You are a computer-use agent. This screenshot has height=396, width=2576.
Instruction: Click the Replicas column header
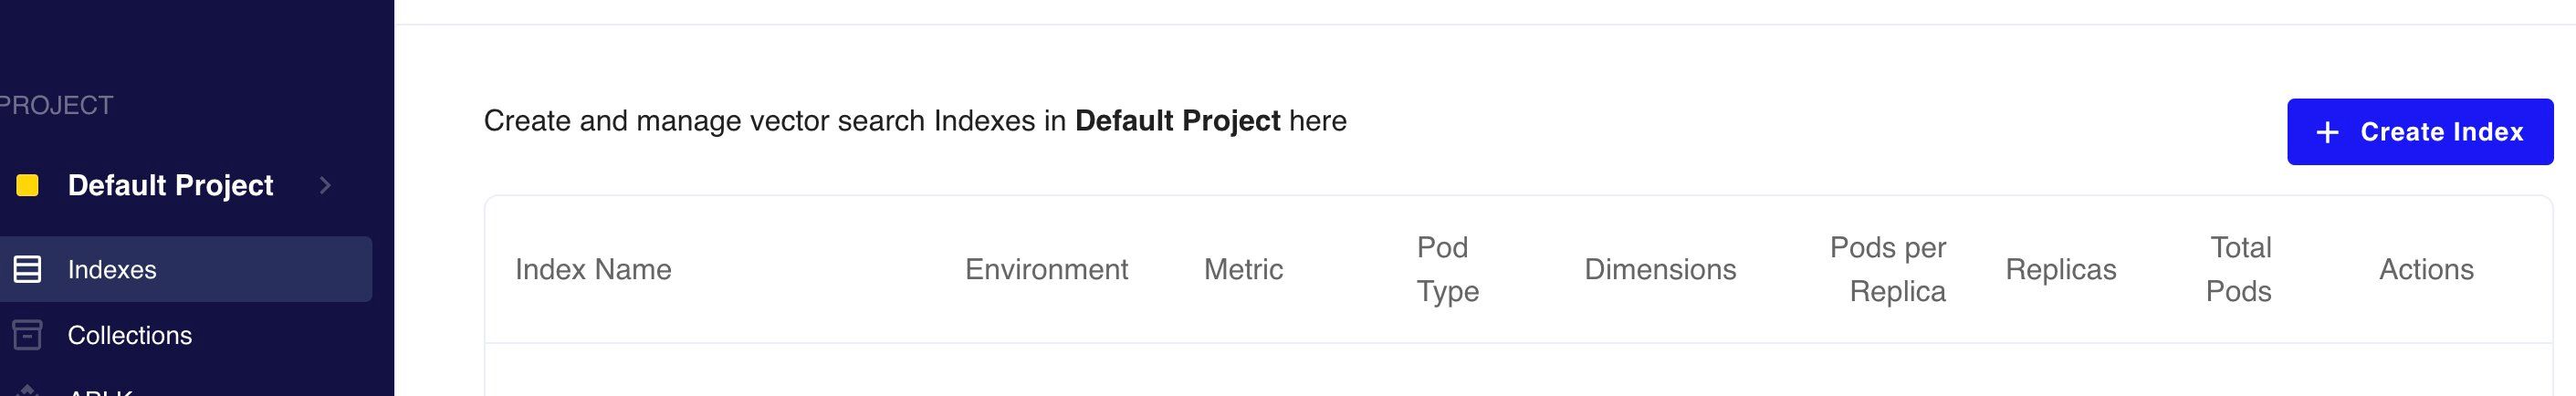click(x=2060, y=269)
